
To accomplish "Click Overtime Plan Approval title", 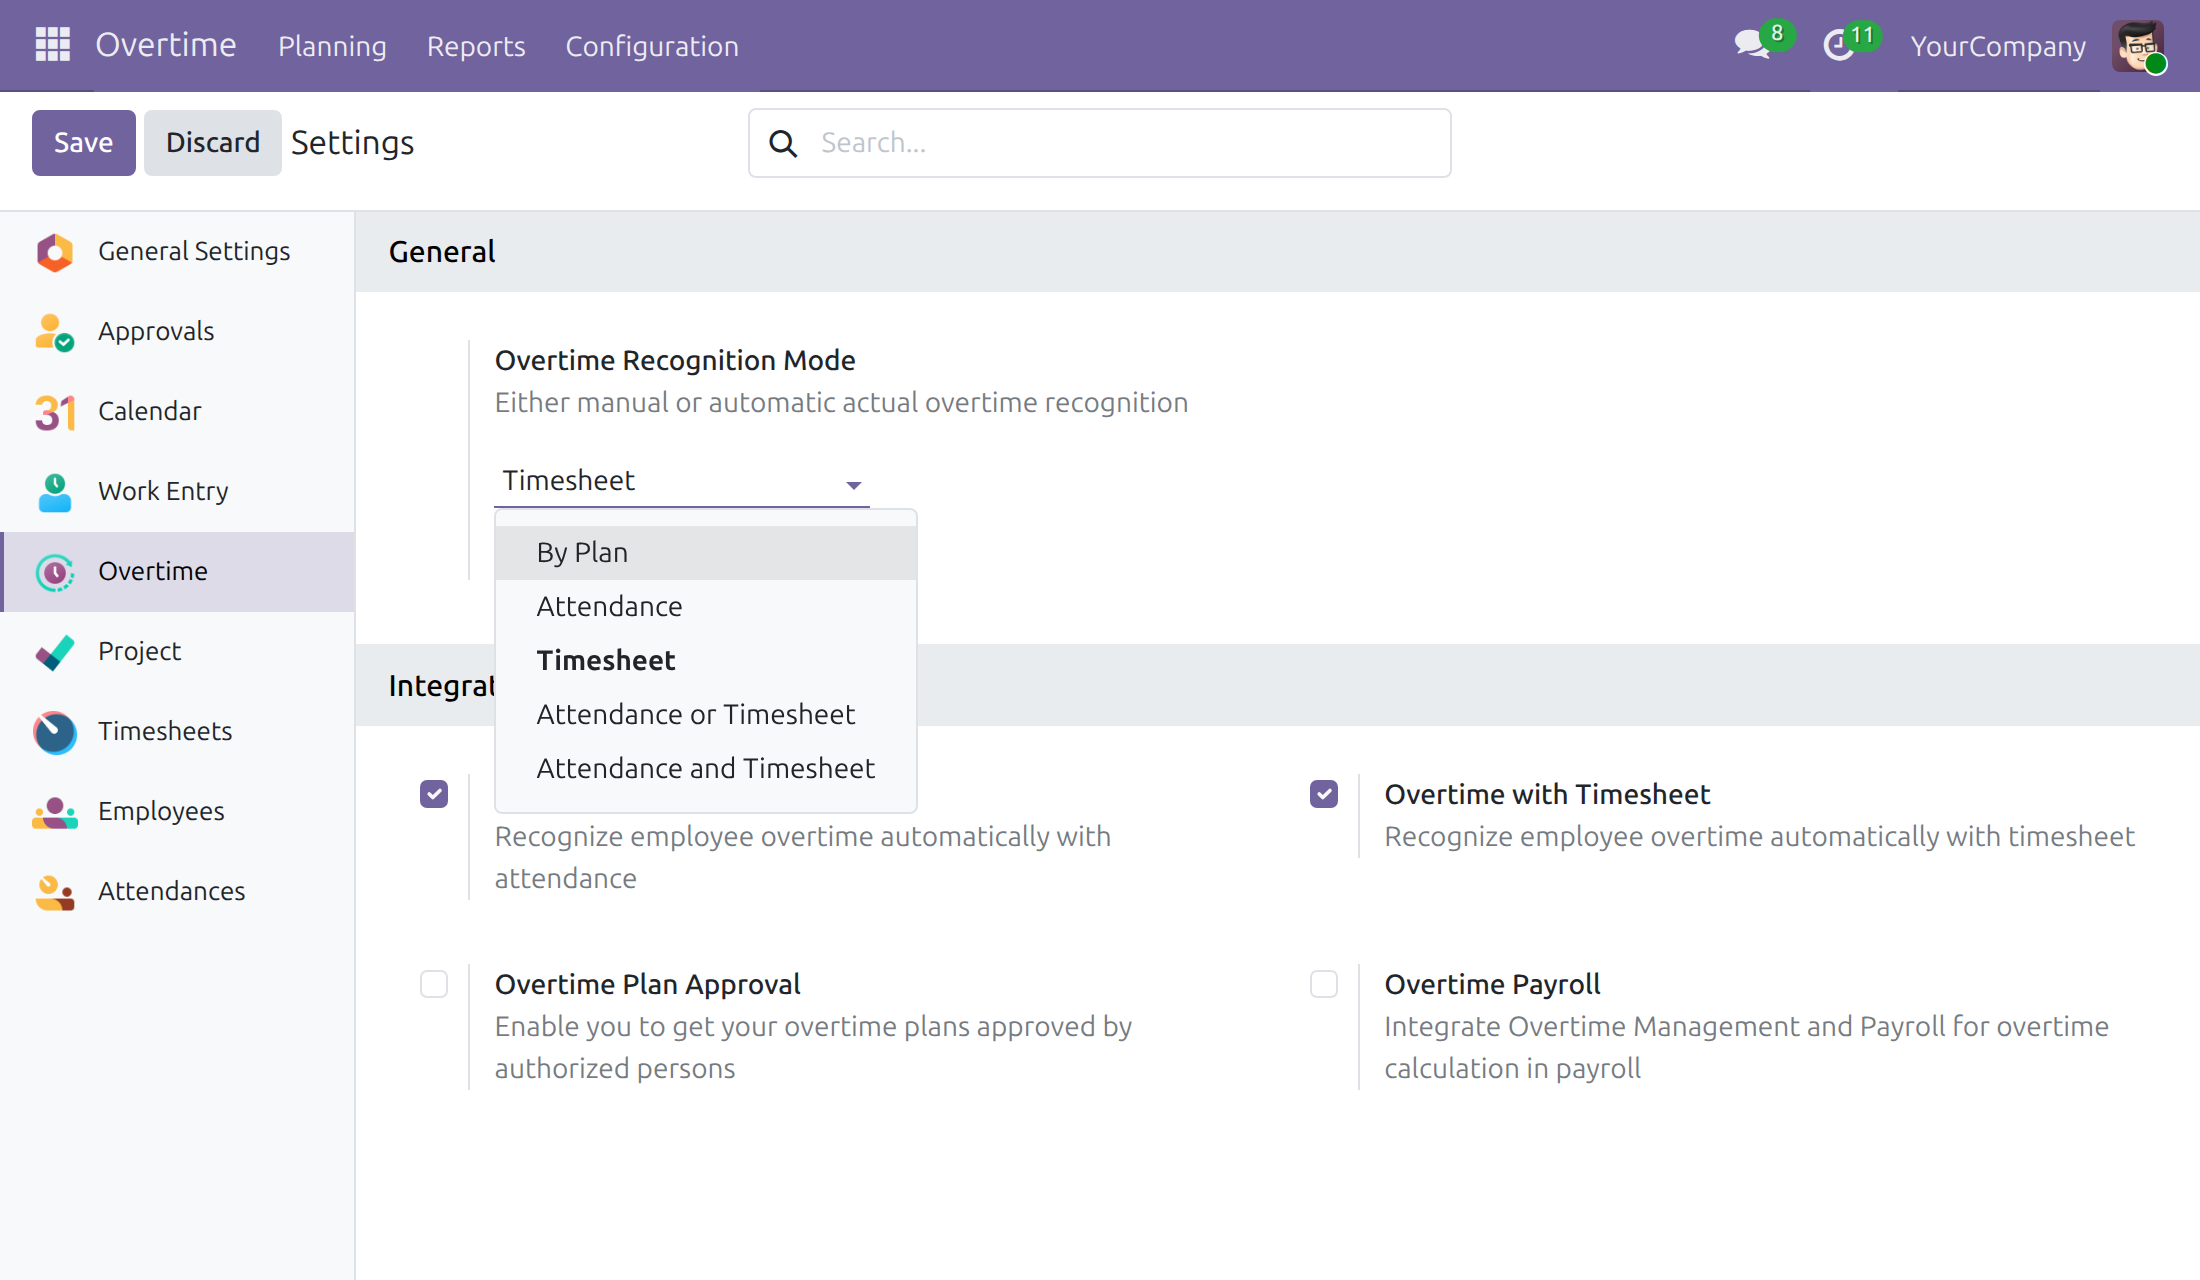I will pos(648,985).
